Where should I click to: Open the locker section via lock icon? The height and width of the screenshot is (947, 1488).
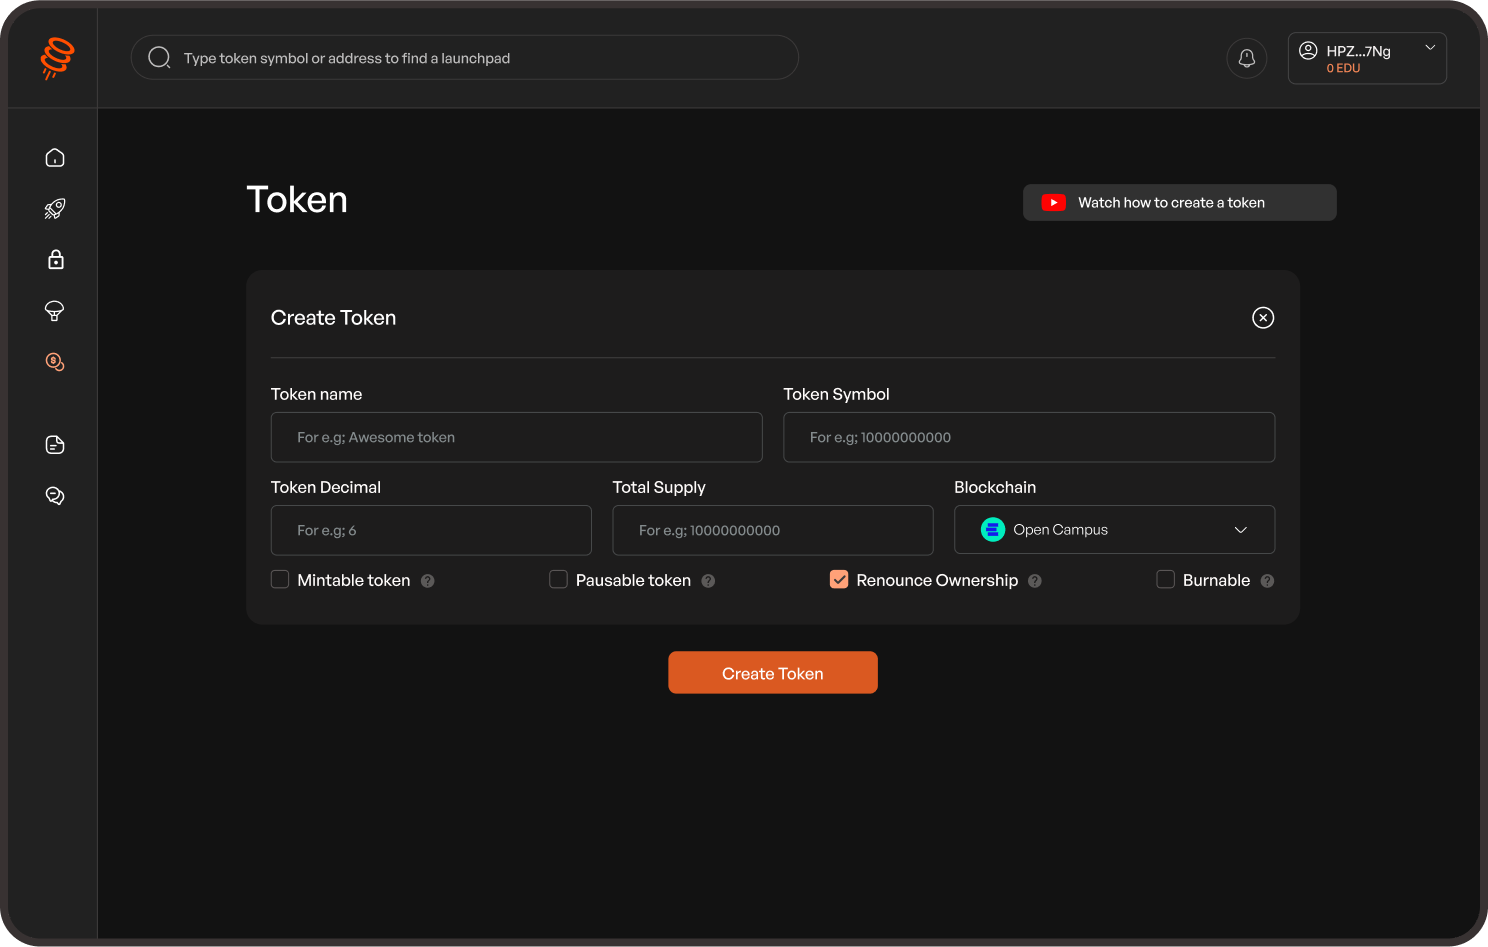click(x=54, y=259)
